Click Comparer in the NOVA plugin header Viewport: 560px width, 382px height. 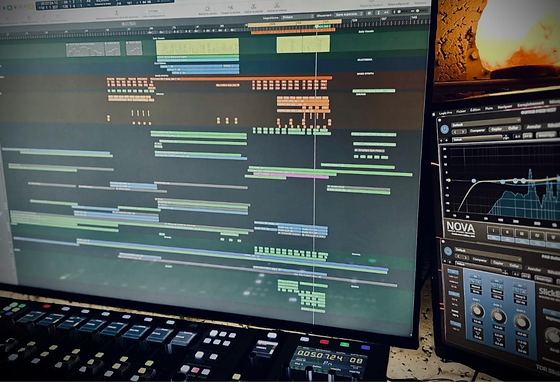pos(477,130)
